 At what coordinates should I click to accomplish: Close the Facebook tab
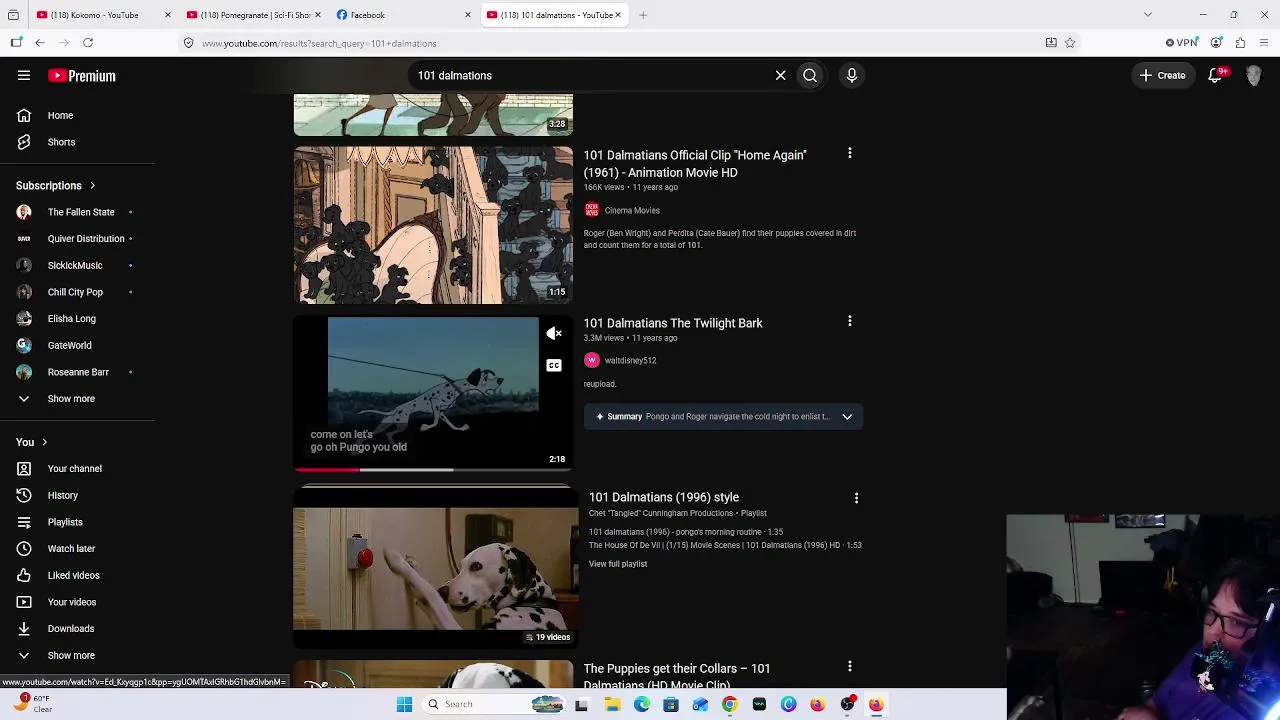pyautogui.click(x=468, y=15)
